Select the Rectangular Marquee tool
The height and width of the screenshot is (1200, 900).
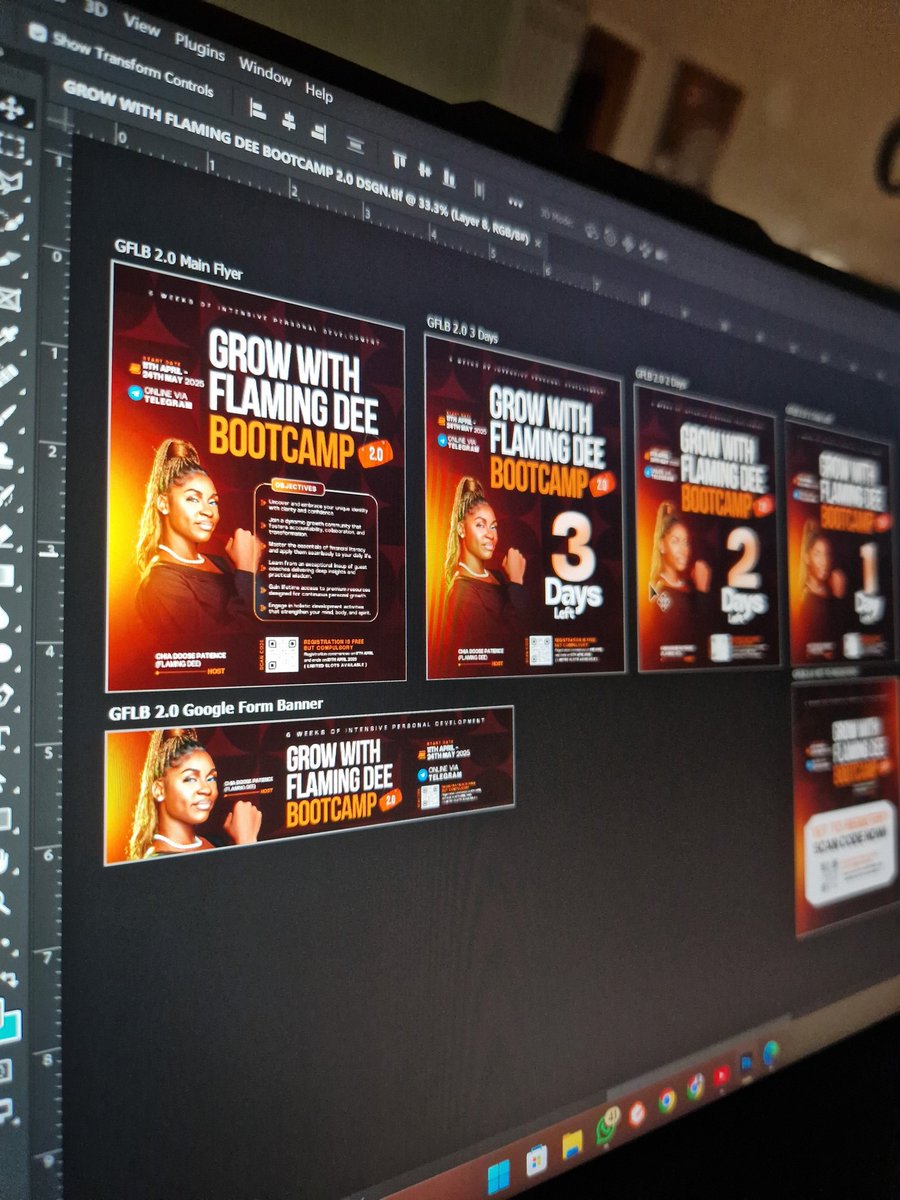12,147
